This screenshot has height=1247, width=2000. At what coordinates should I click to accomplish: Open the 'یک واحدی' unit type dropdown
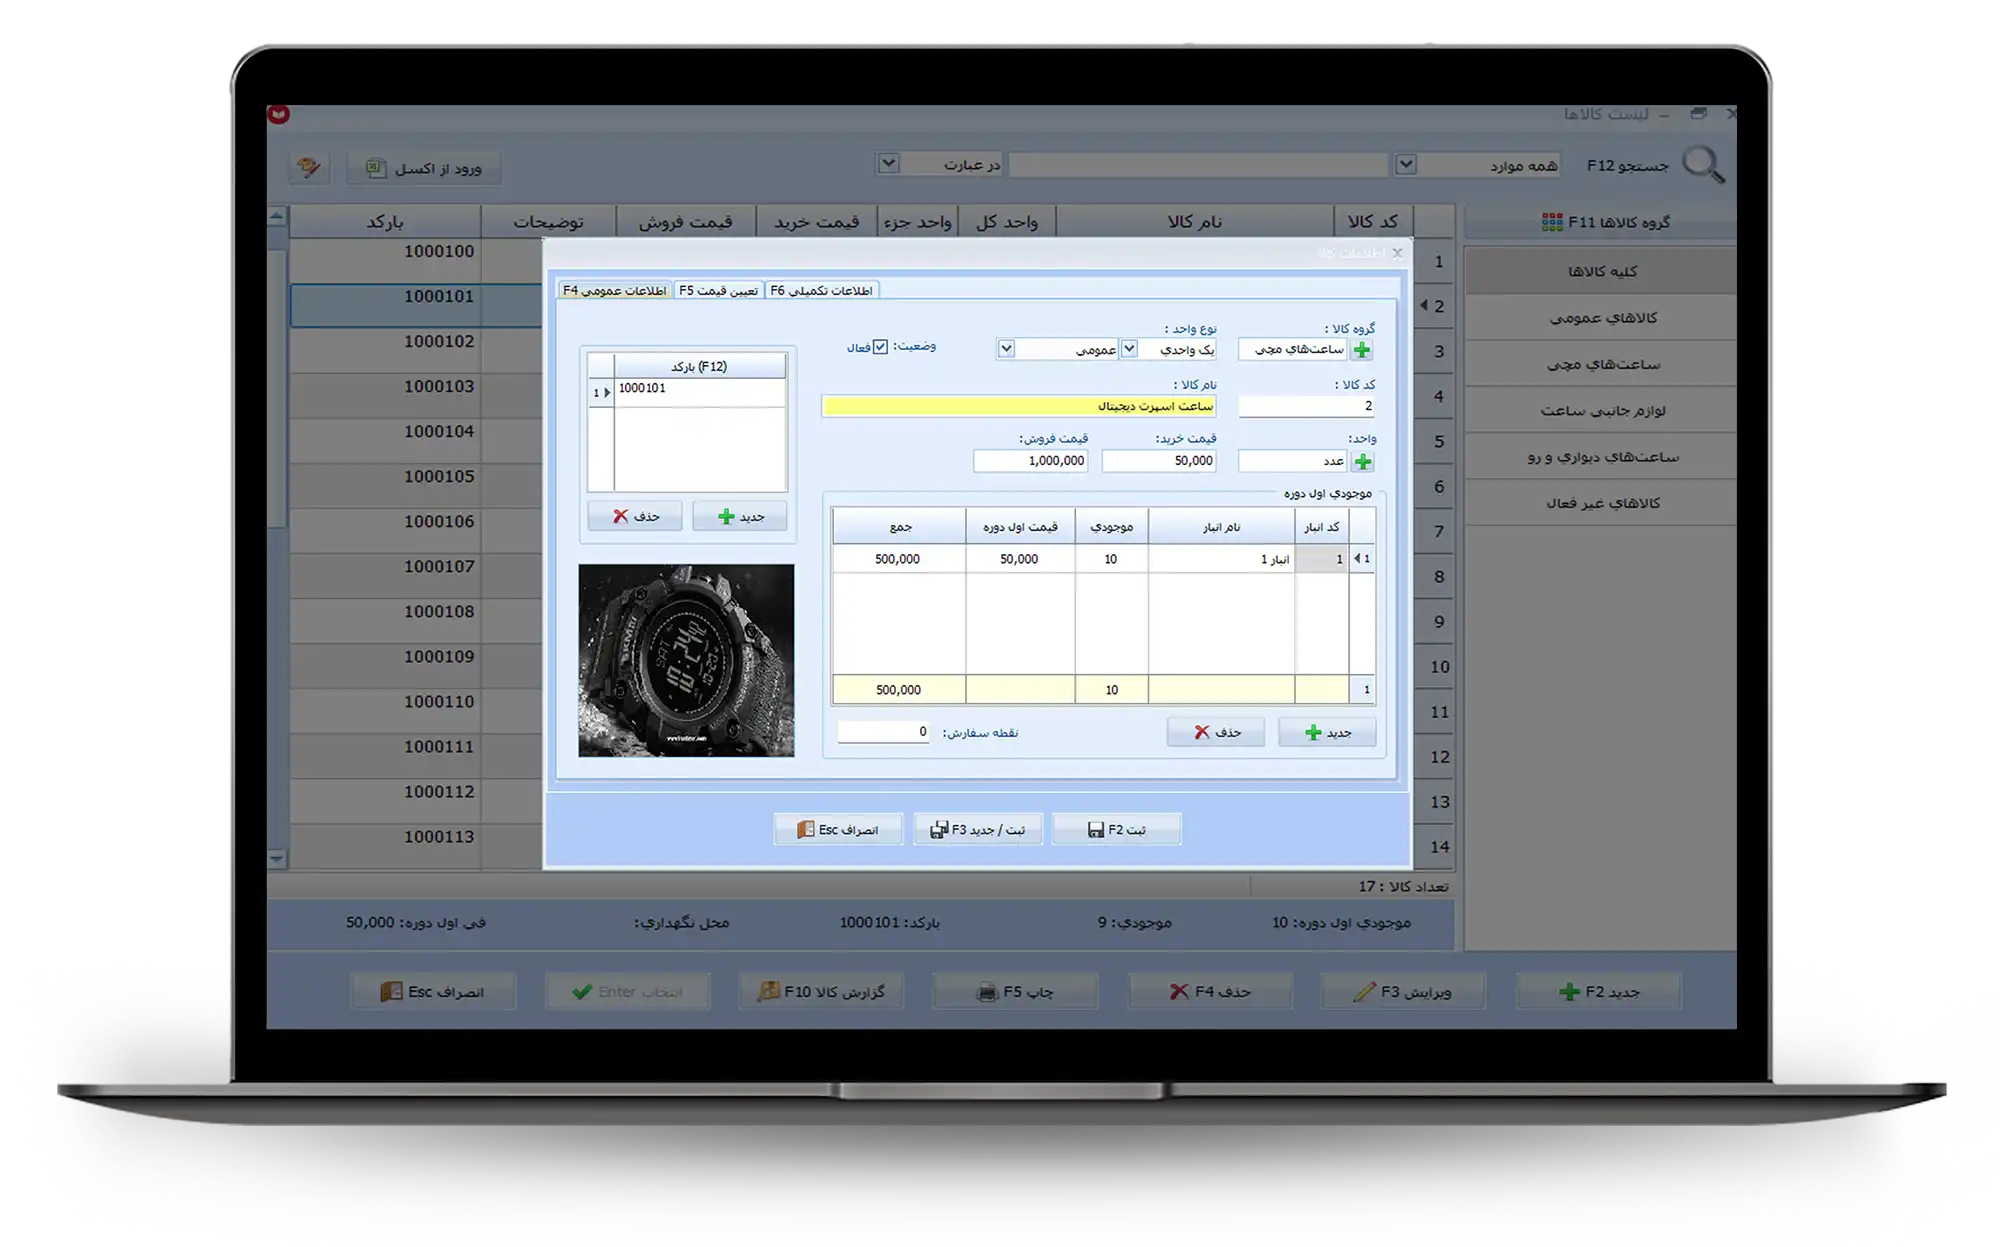click(1128, 349)
